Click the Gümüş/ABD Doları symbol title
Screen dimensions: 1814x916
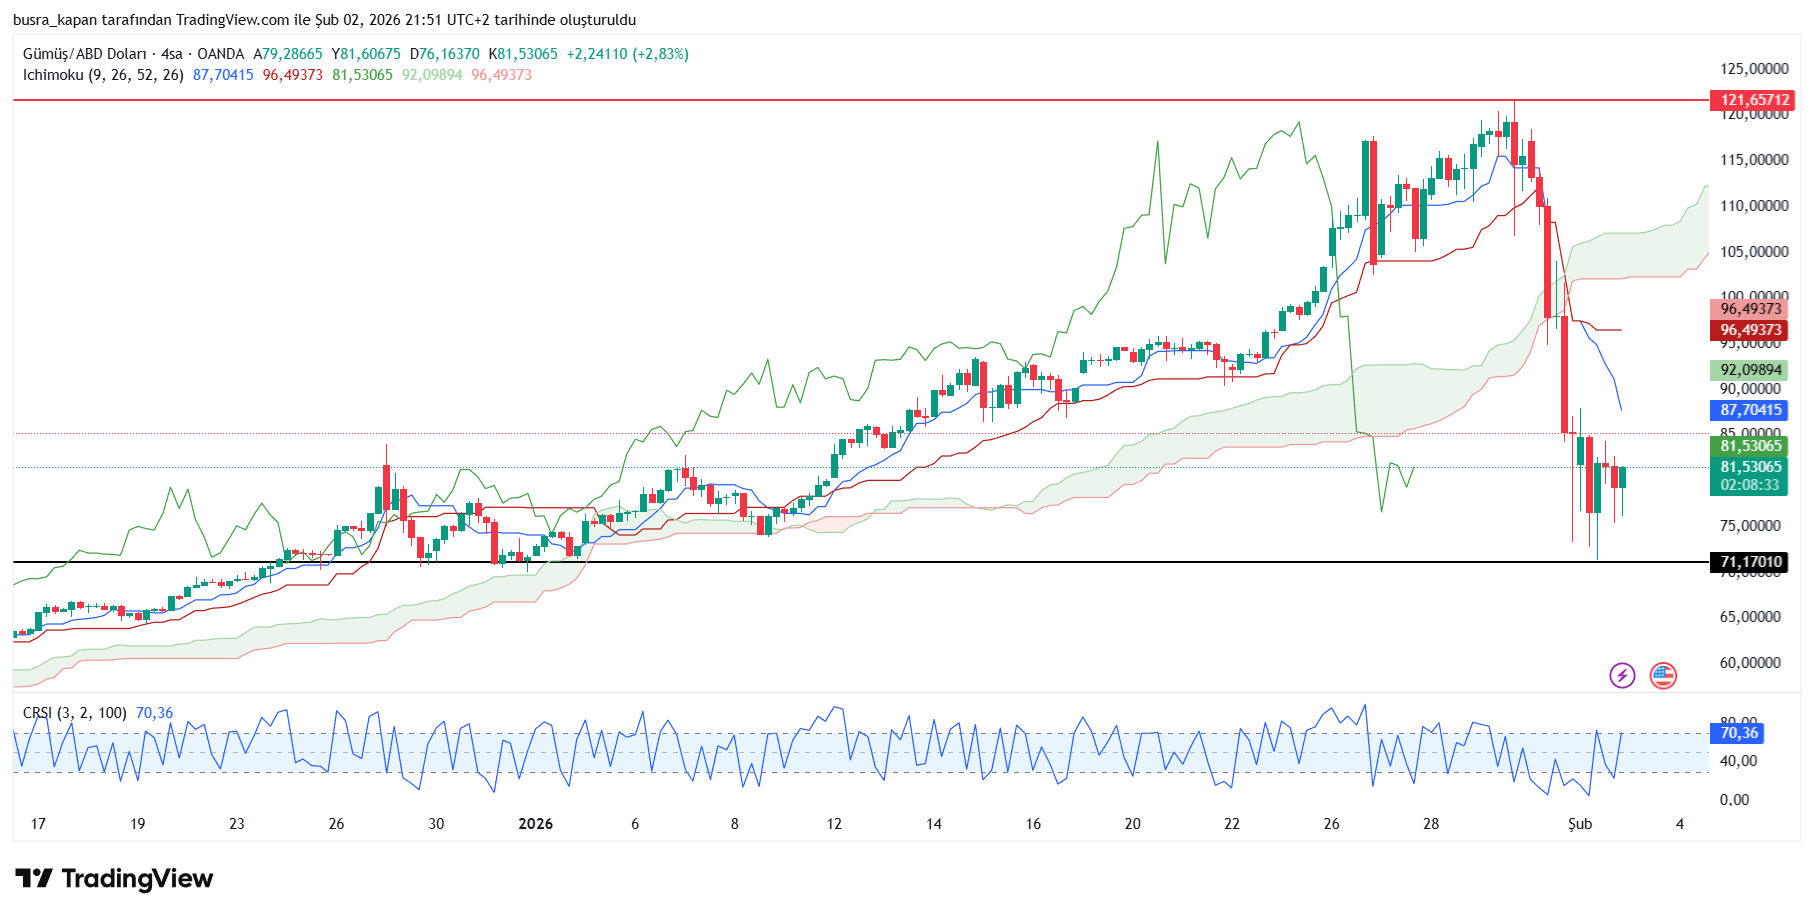tap(84, 54)
